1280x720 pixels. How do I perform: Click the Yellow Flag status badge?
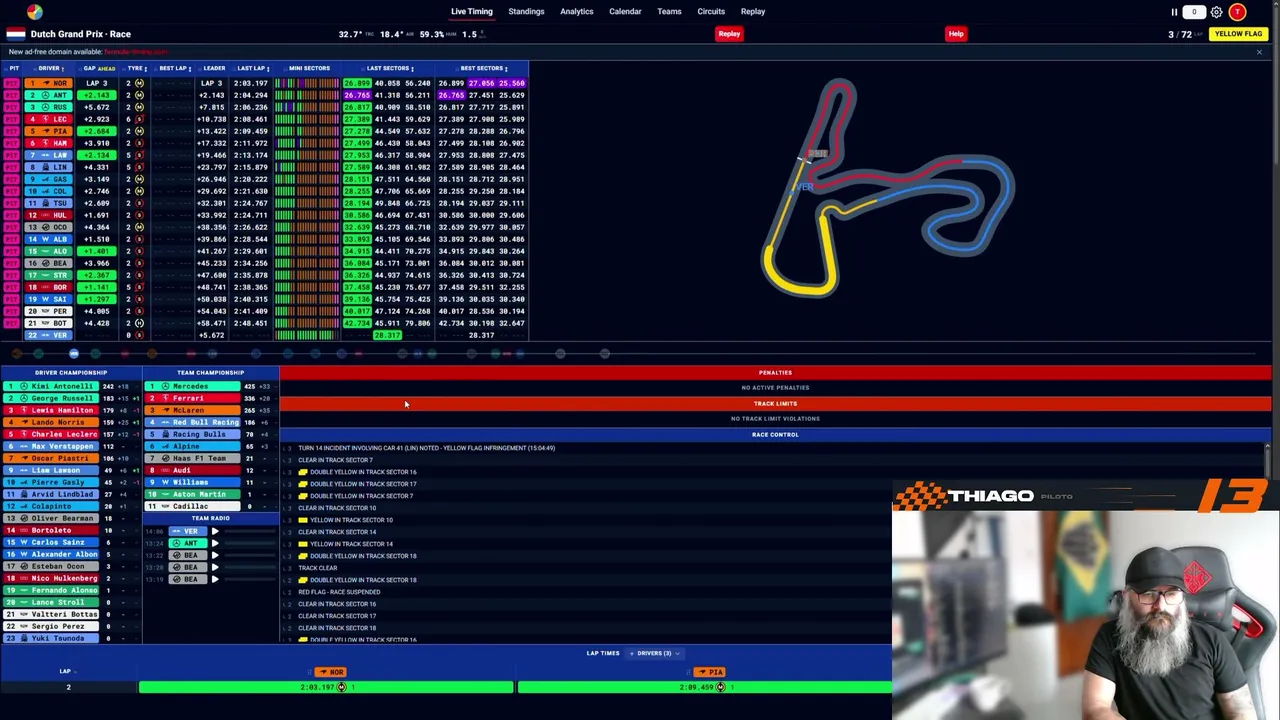click(1238, 34)
